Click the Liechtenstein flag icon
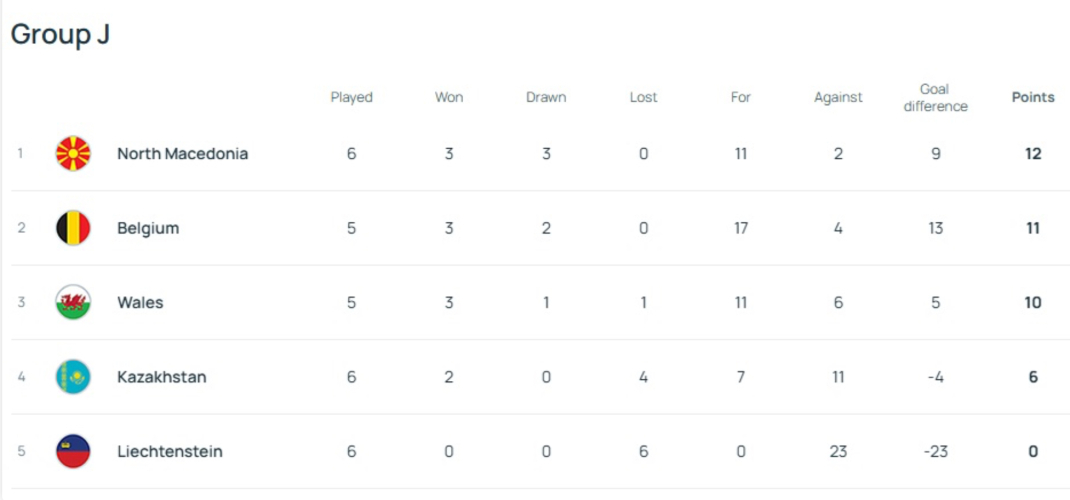The width and height of the screenshot is (1070, 500). (x=73, y=451)
